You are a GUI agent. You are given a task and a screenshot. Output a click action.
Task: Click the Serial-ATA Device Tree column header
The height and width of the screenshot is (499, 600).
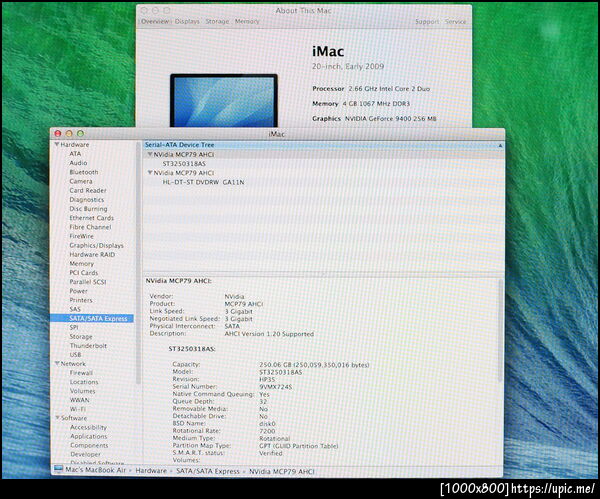(323, 145)
